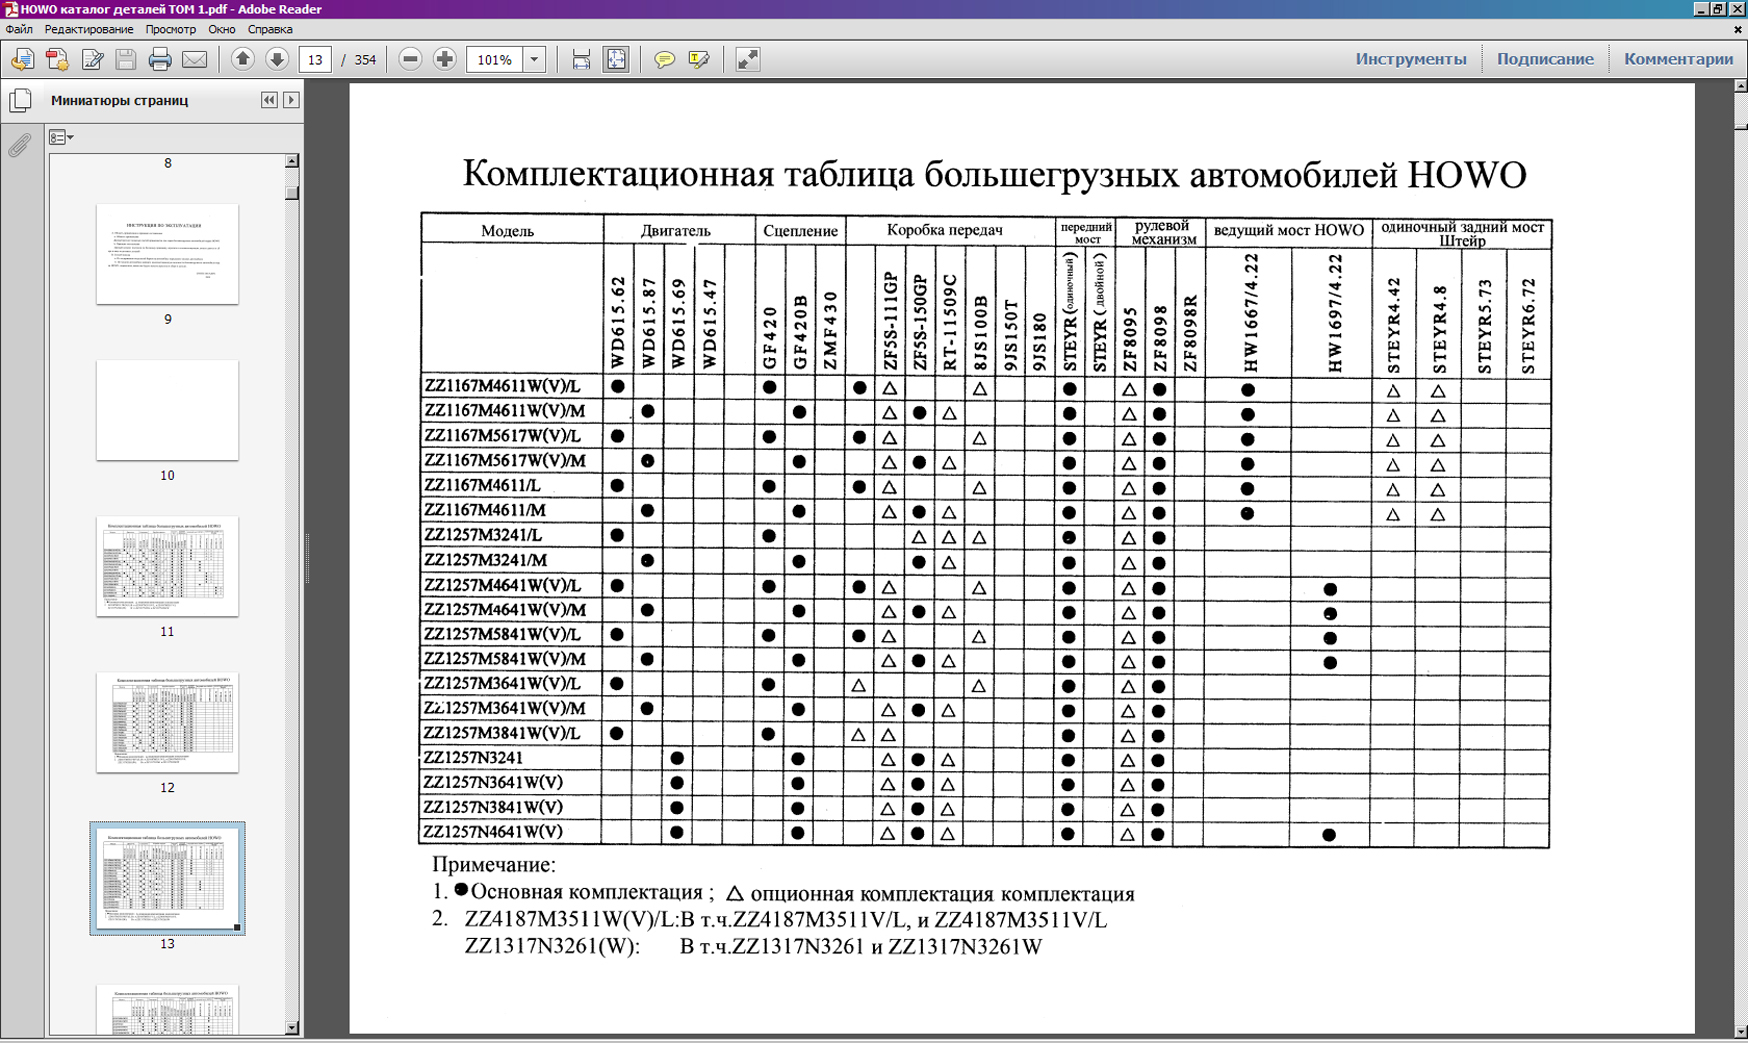This screenshot has height=1043, width=1748.
Task: Add a sticky note comment
Action: pos(664,60)
